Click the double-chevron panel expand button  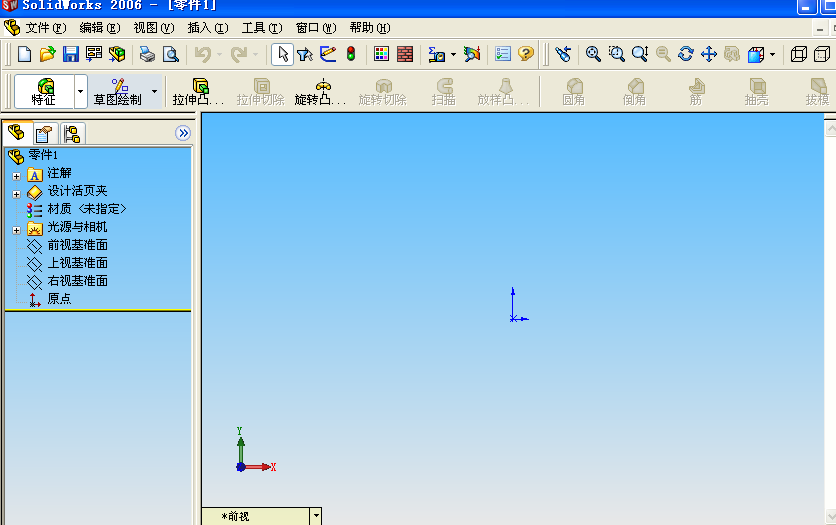[183, 133]
